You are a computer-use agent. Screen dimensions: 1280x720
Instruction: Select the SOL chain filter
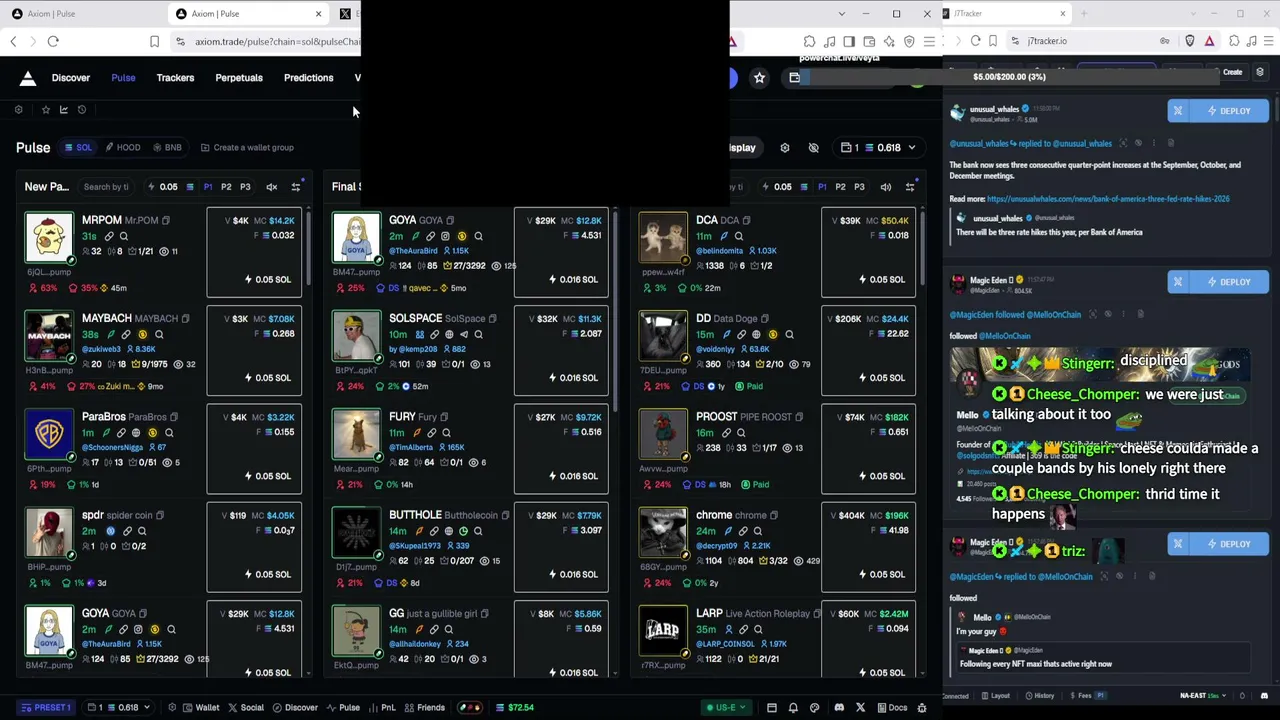(78, 148)
